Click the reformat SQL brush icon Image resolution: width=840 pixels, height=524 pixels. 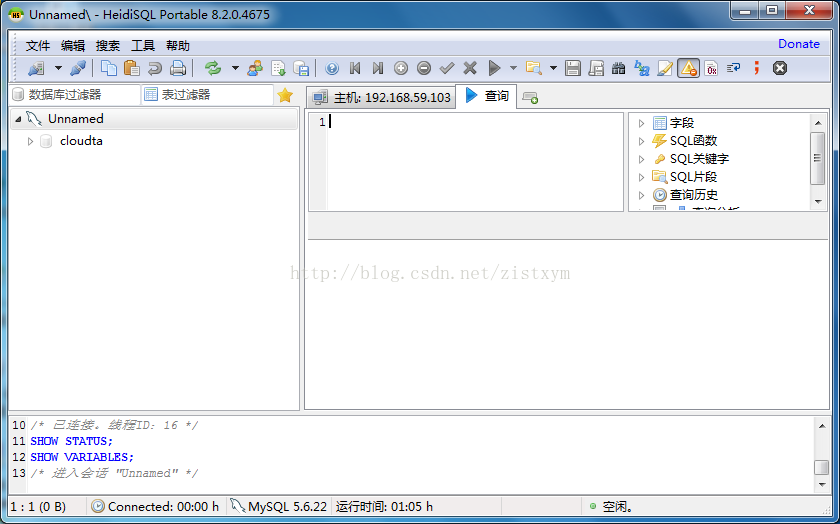pos(665,68)
